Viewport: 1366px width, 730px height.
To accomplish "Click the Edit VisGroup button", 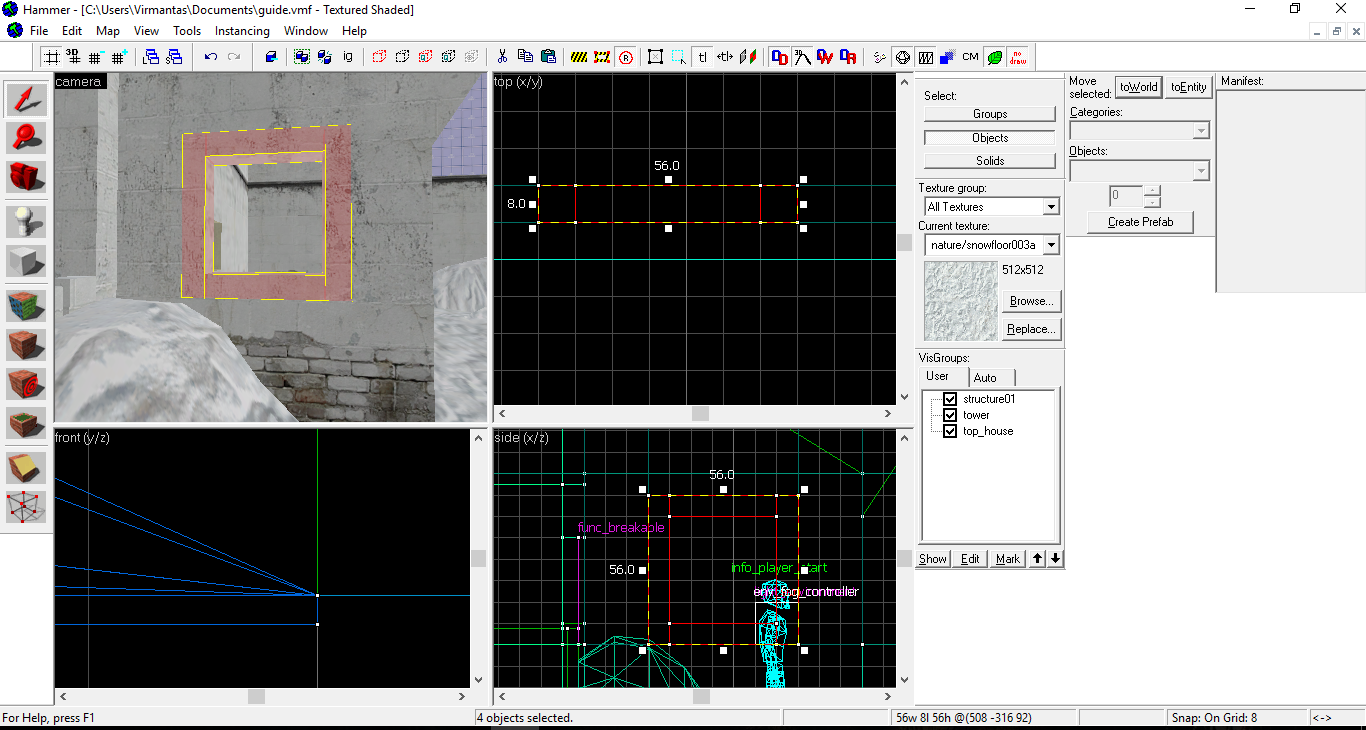I will [x=970, y=559].
